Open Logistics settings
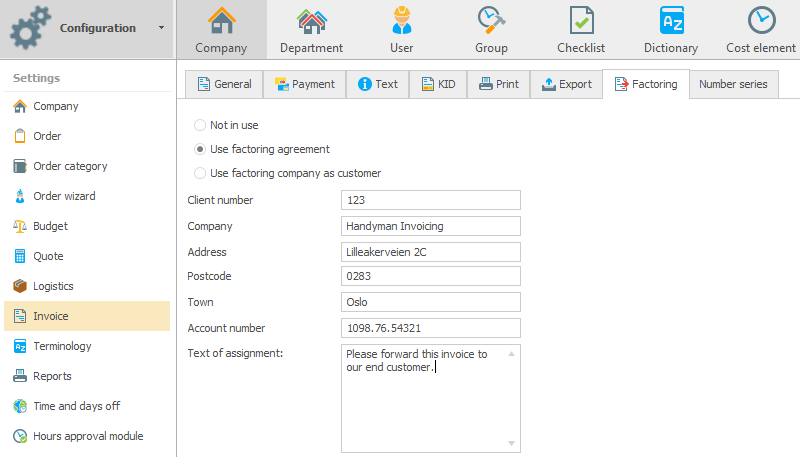Viewport: 800px width, 457px height. (87, 286)
